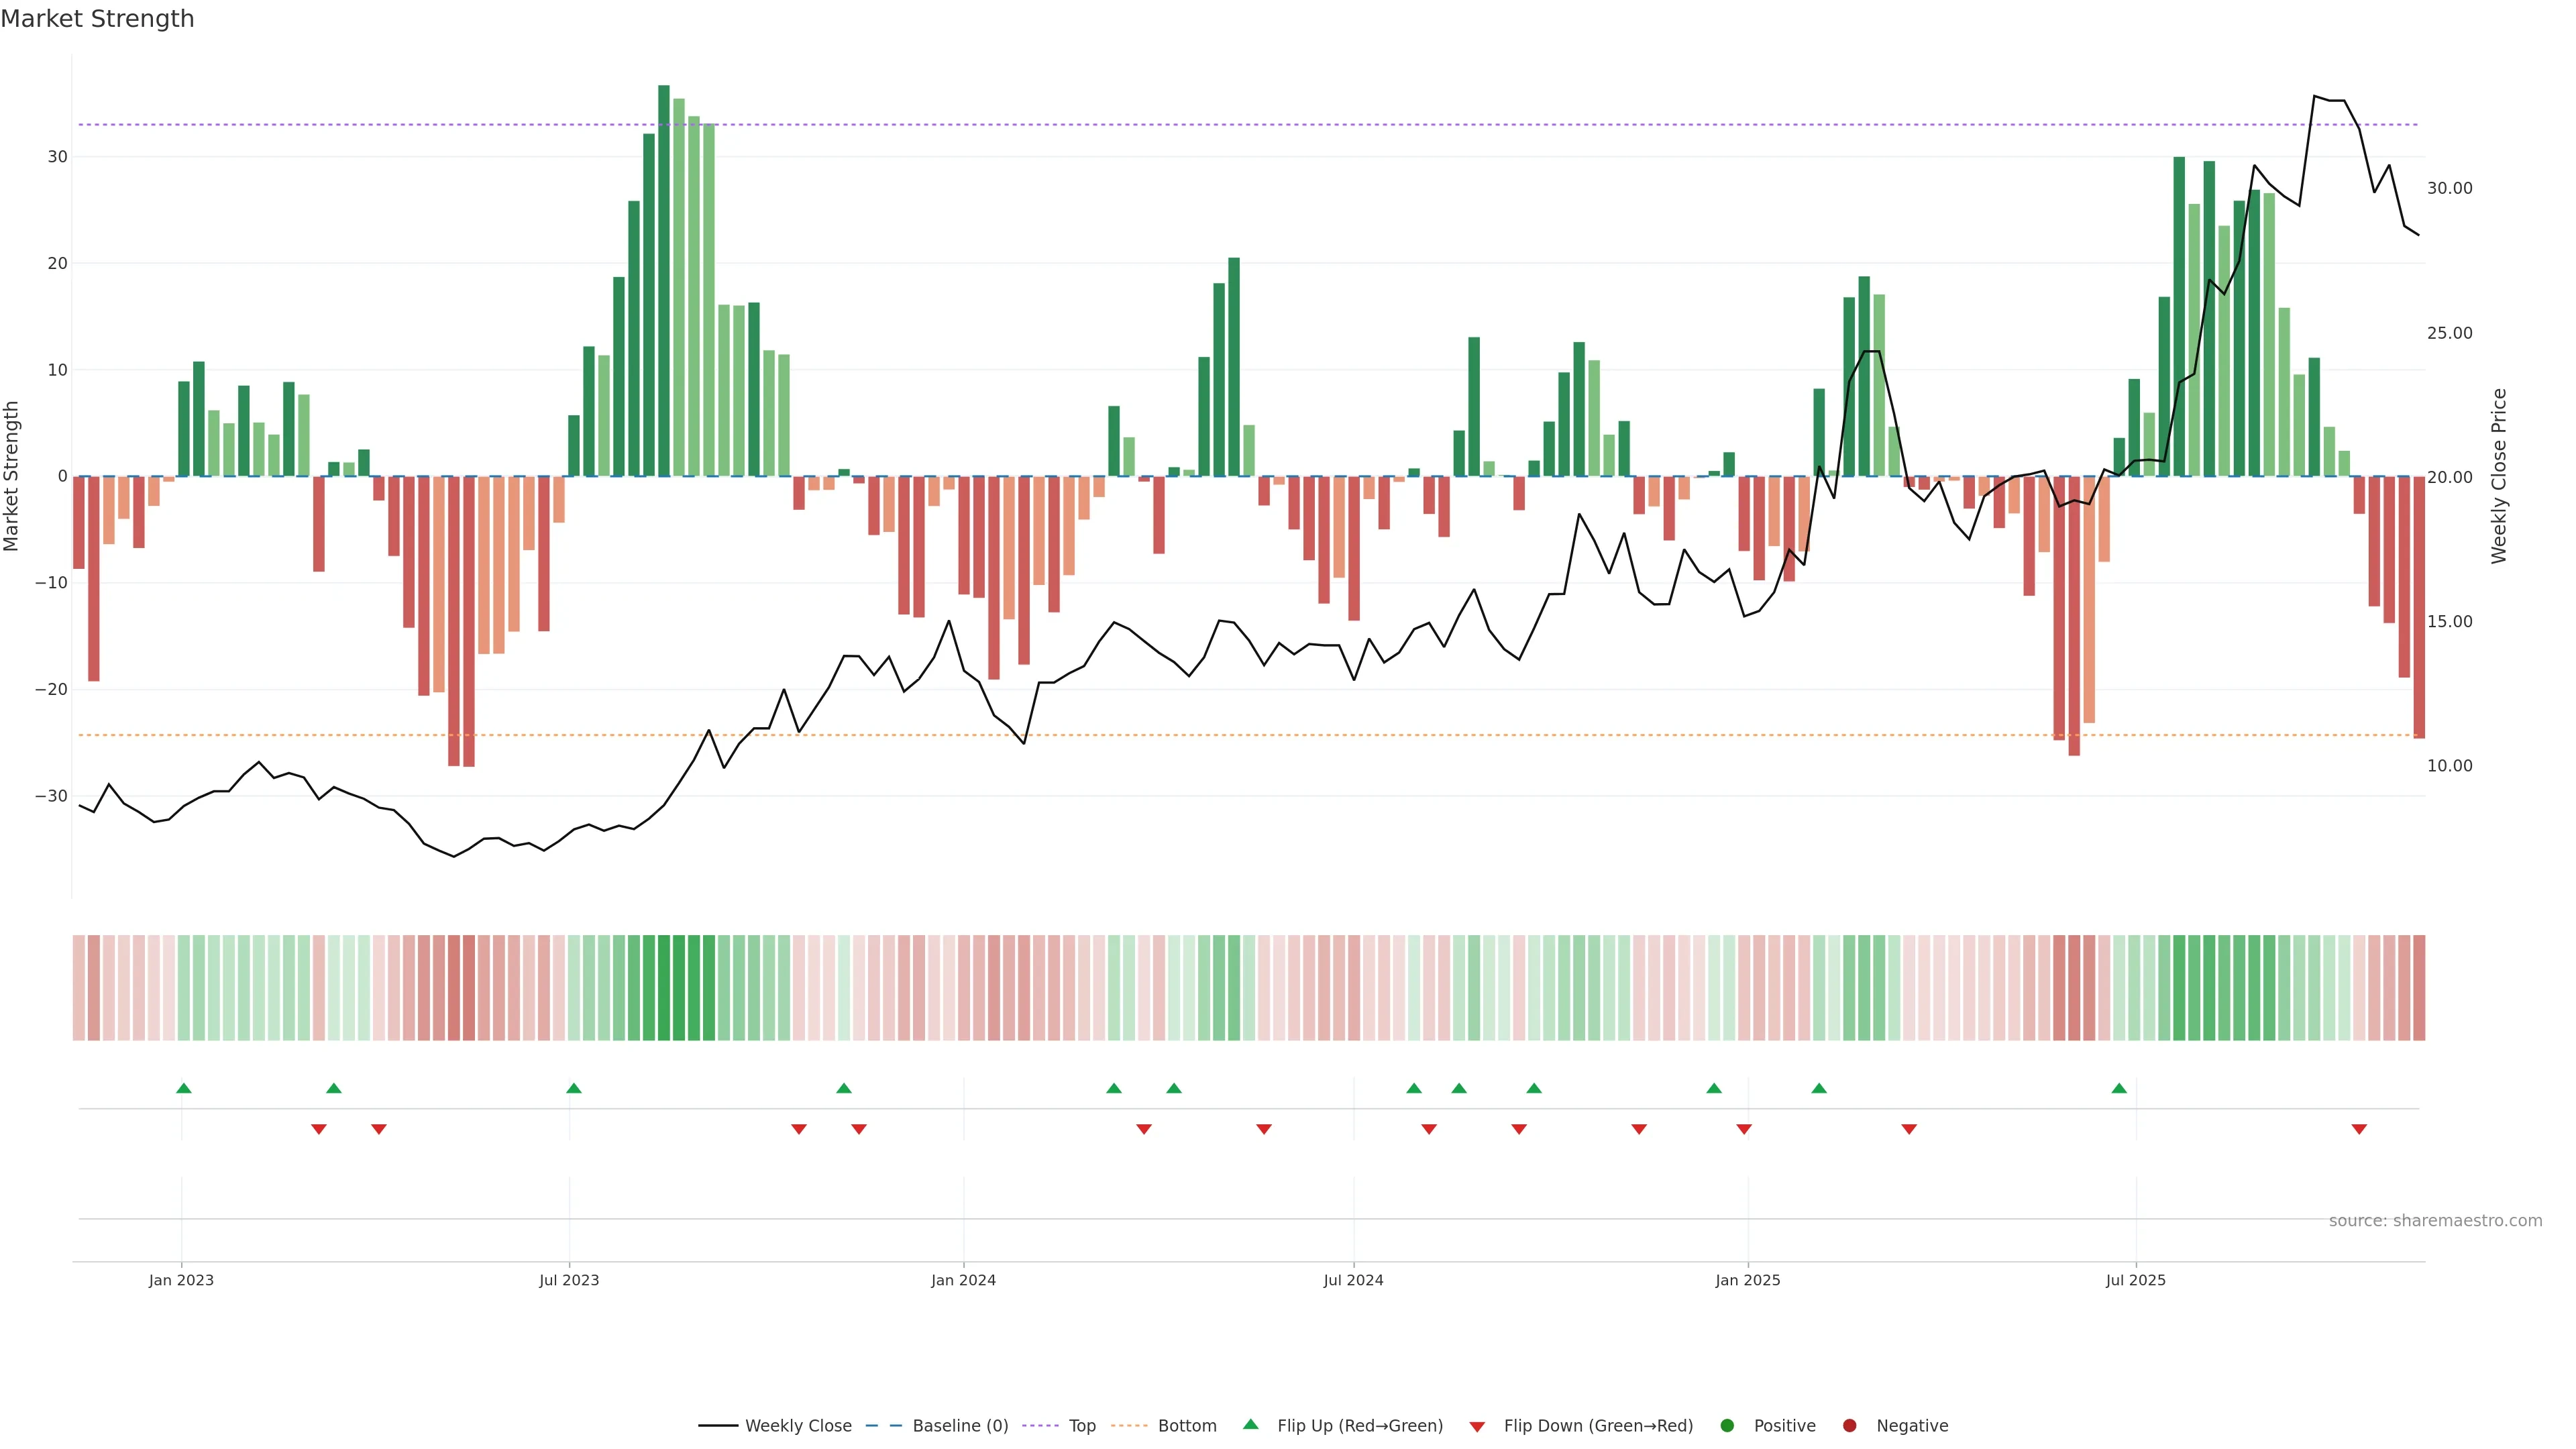Image resolution: width=2576 pixels, height=1449 pixels.
Task: Click the first flip-up marker near Jan 2023
Action: click(184, 1088)
